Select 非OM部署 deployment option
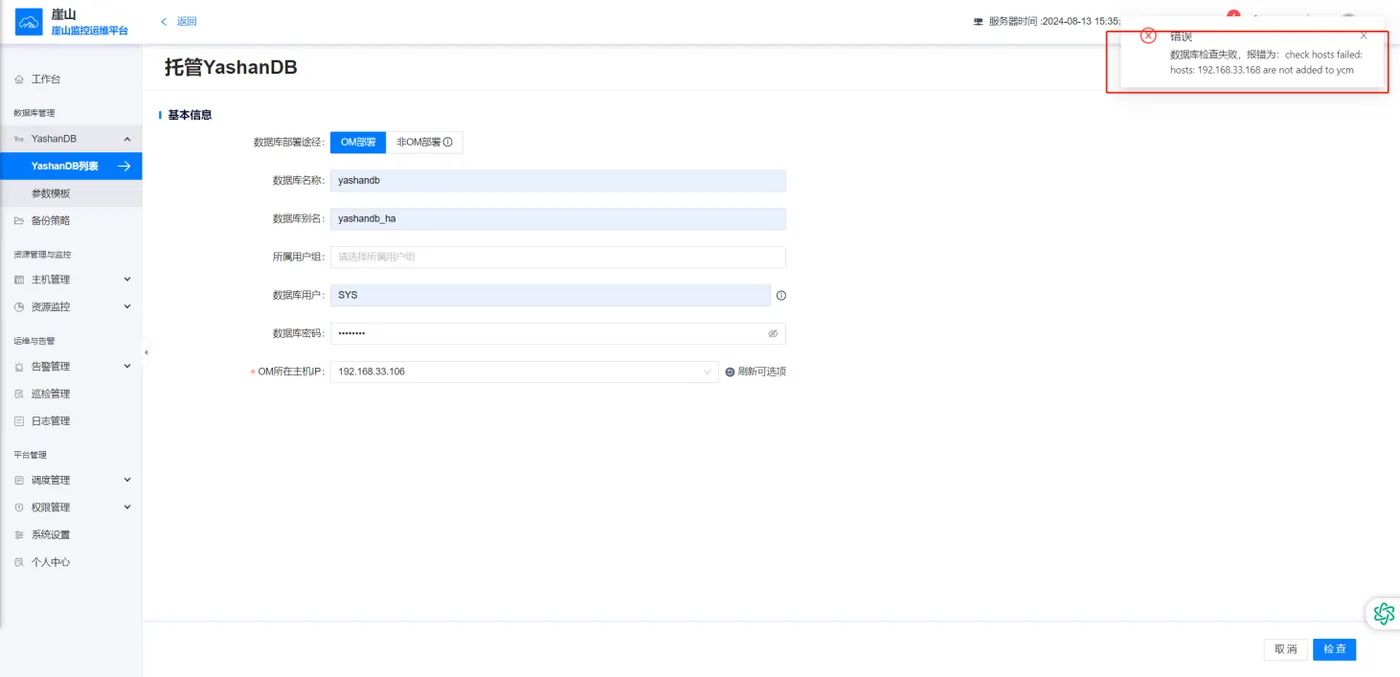 click(x=424, y=142)
